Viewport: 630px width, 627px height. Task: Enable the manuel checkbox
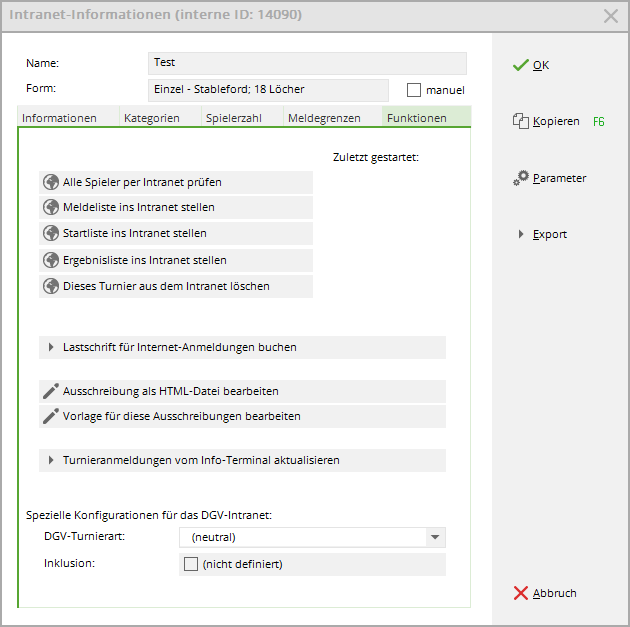pos(414,90)
